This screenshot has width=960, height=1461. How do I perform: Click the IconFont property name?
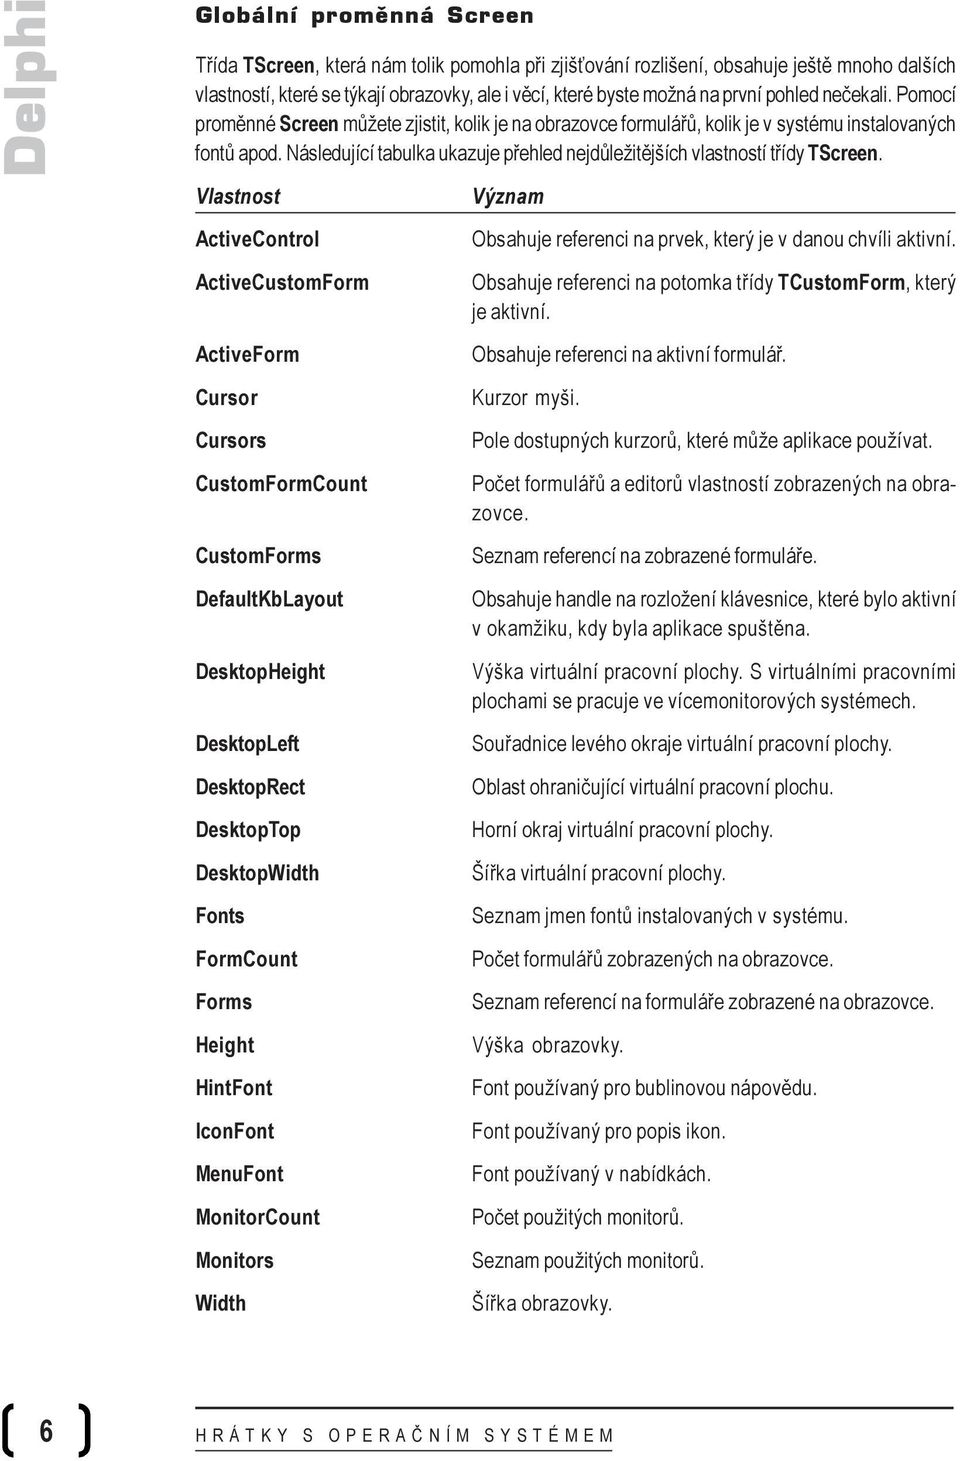coord(235,1131)
